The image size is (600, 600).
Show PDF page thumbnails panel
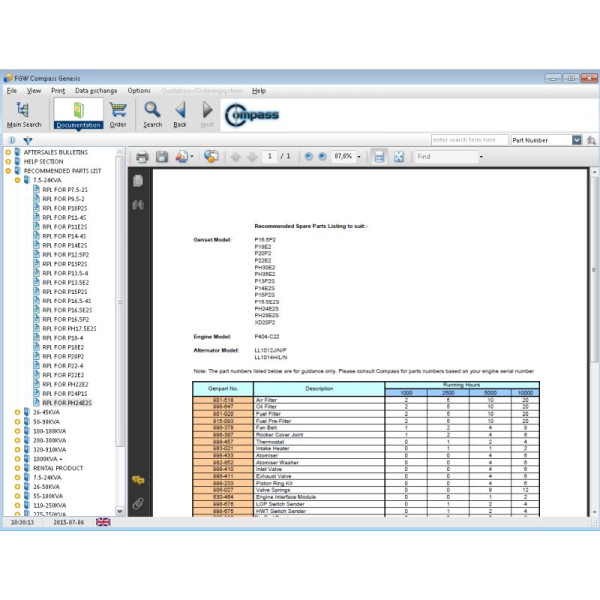click(x=138, y=181)
